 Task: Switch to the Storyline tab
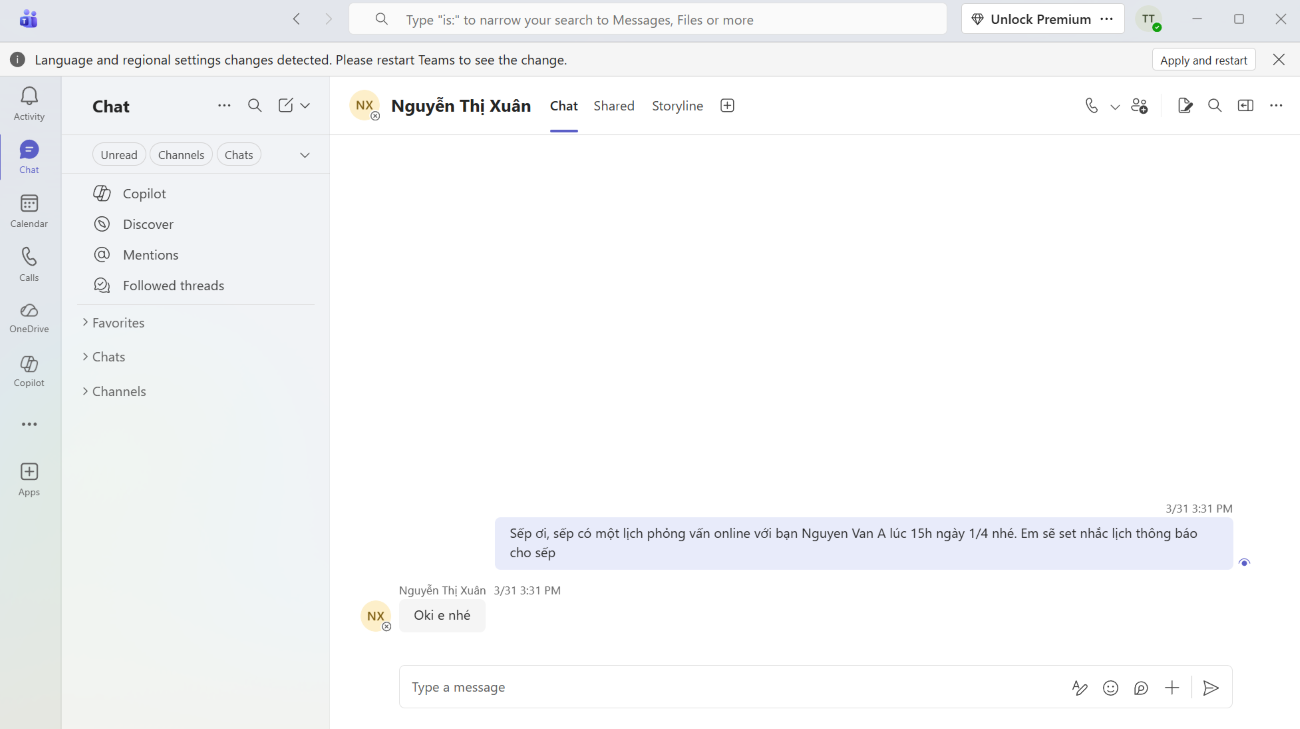[677, 106]
